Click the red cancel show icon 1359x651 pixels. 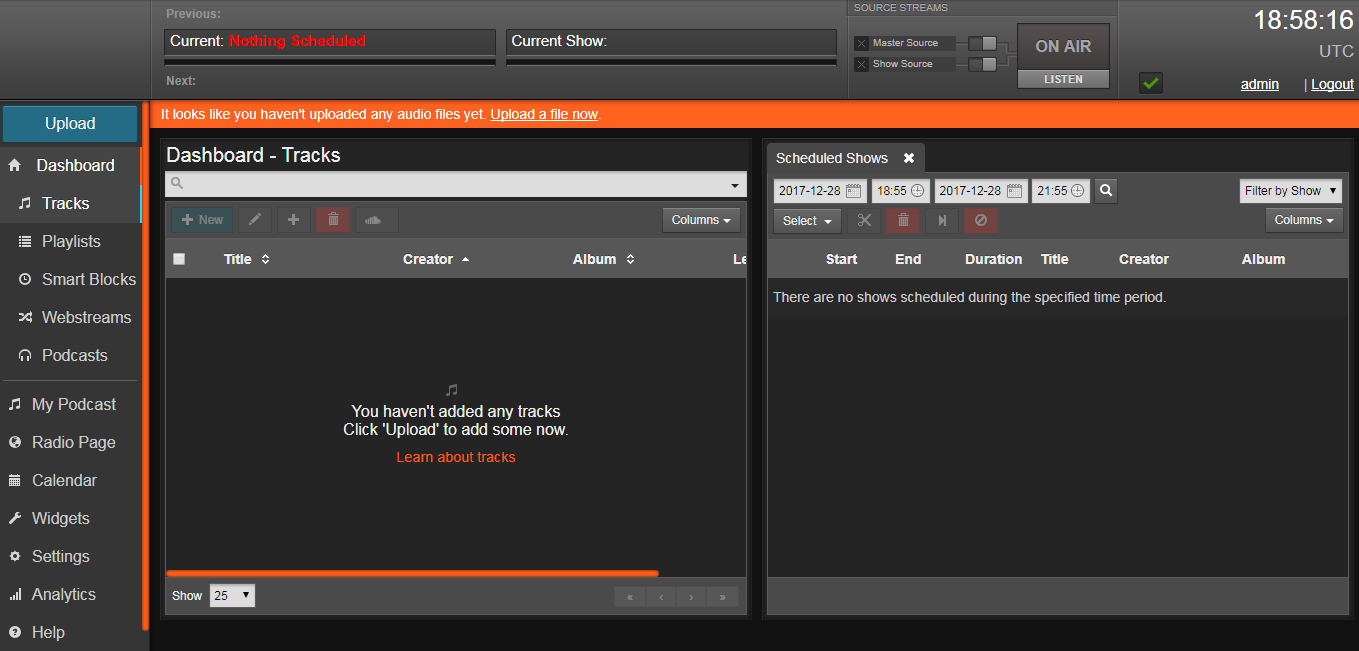tap(981, 221)
